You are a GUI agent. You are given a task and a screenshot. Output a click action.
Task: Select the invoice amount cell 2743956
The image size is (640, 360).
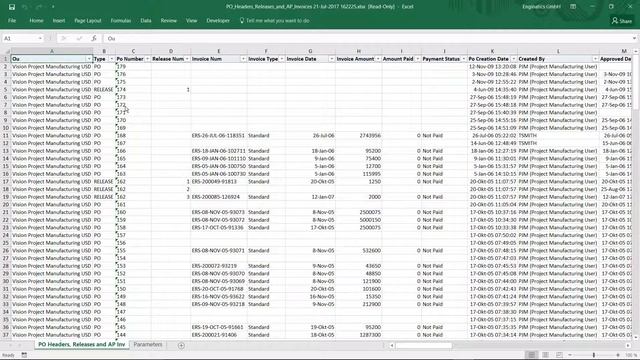click(358, 136)
